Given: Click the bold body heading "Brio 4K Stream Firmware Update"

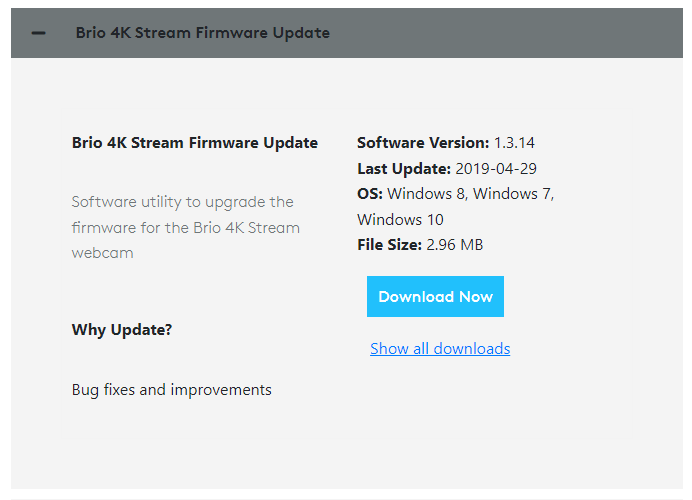Looking at the screenshot, I should (195, 143).
